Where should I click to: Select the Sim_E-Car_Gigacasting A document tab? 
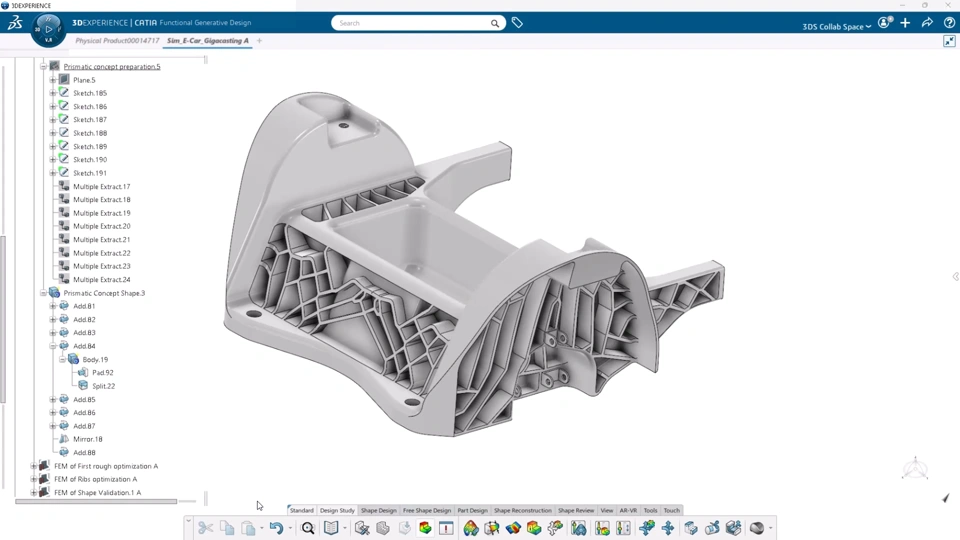pyautogui.click(x=208, y=40)
